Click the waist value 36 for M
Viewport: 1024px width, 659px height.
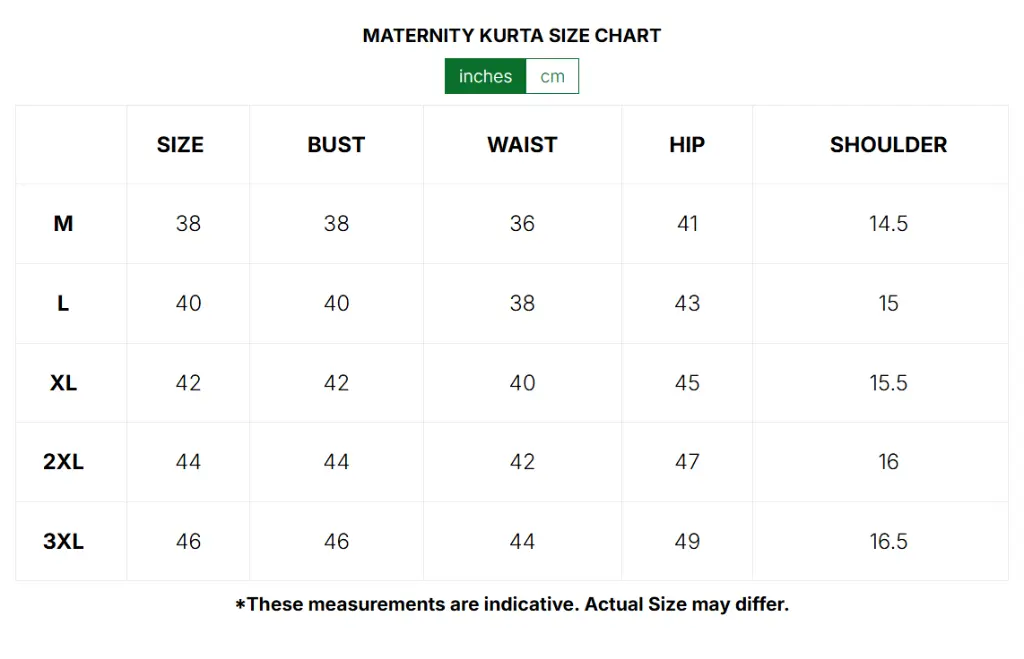point(521,223)
